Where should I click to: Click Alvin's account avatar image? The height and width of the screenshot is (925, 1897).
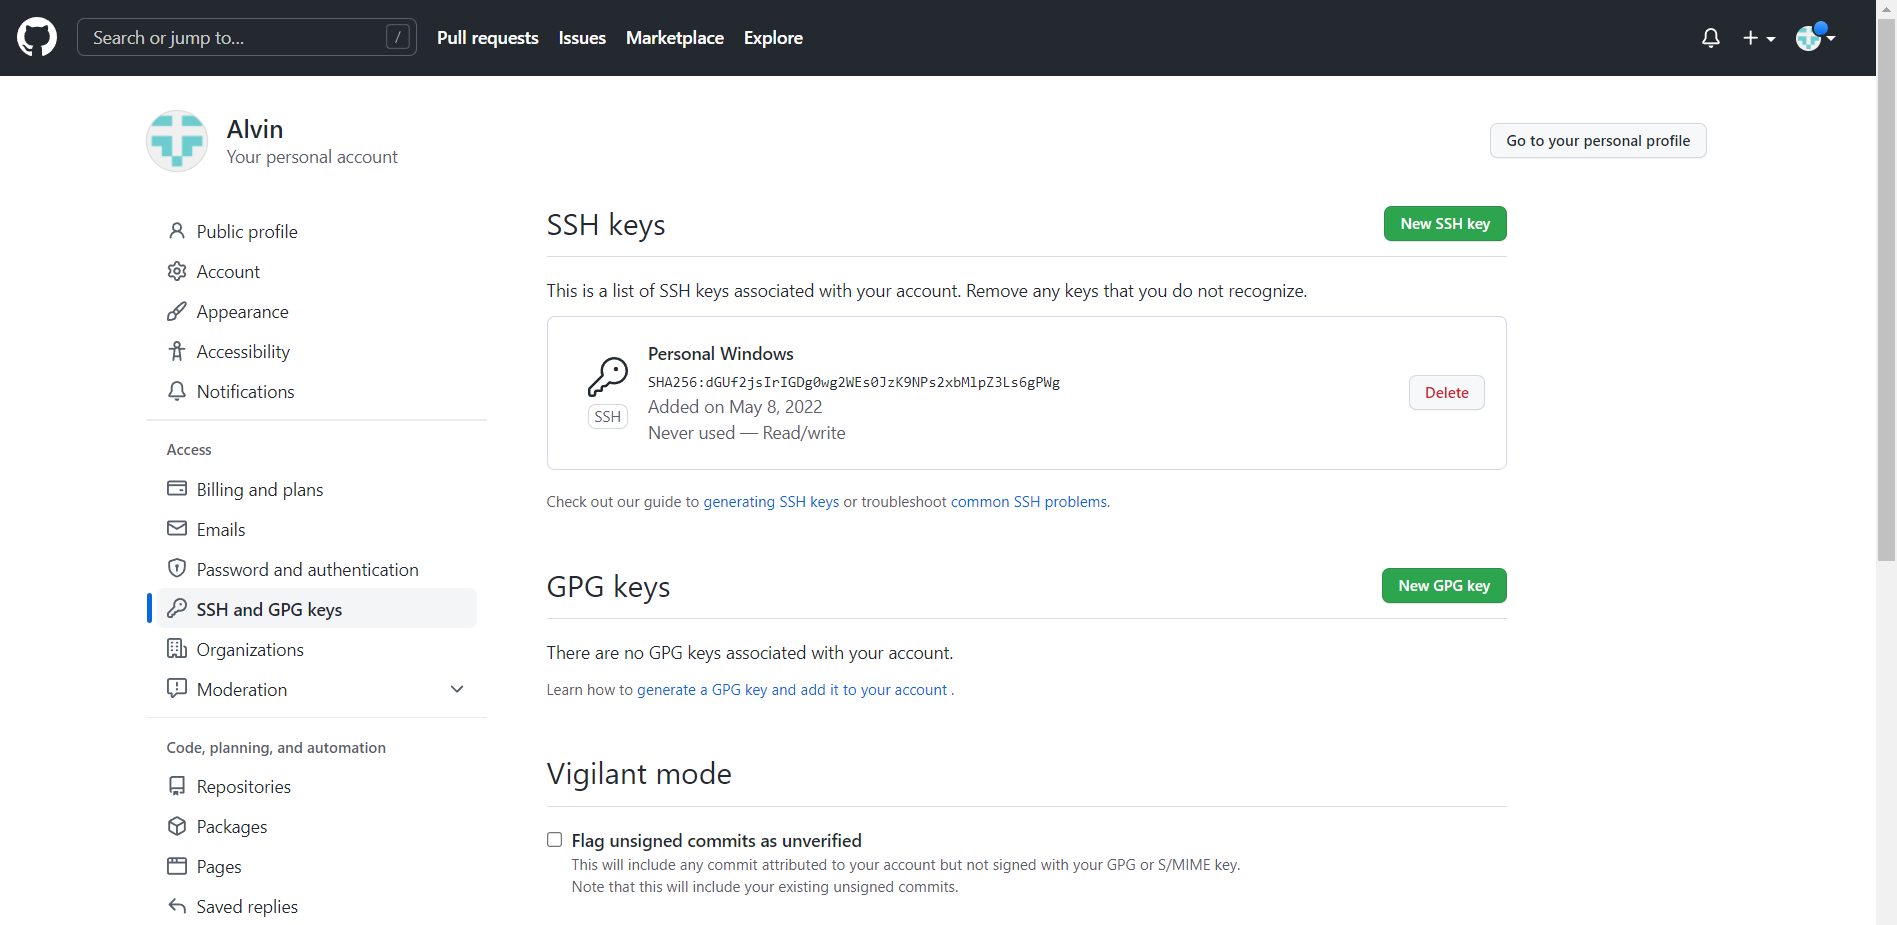(x=177, y=141)
